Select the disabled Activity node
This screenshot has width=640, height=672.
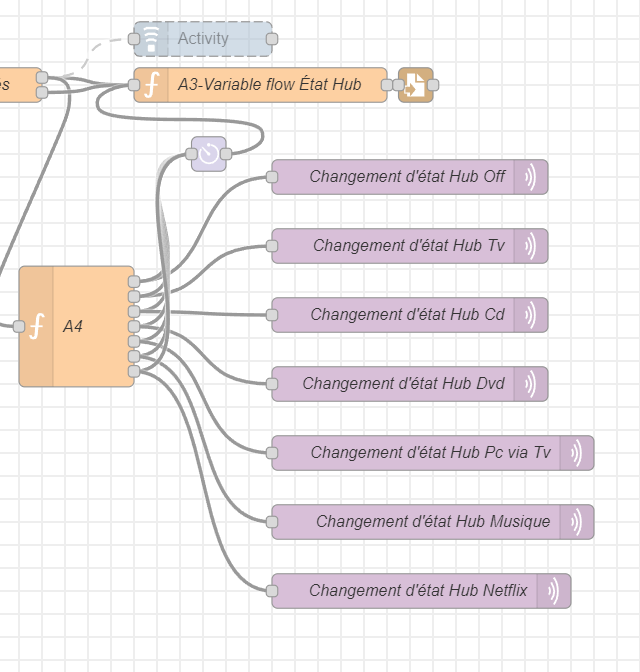click(203, 39)
